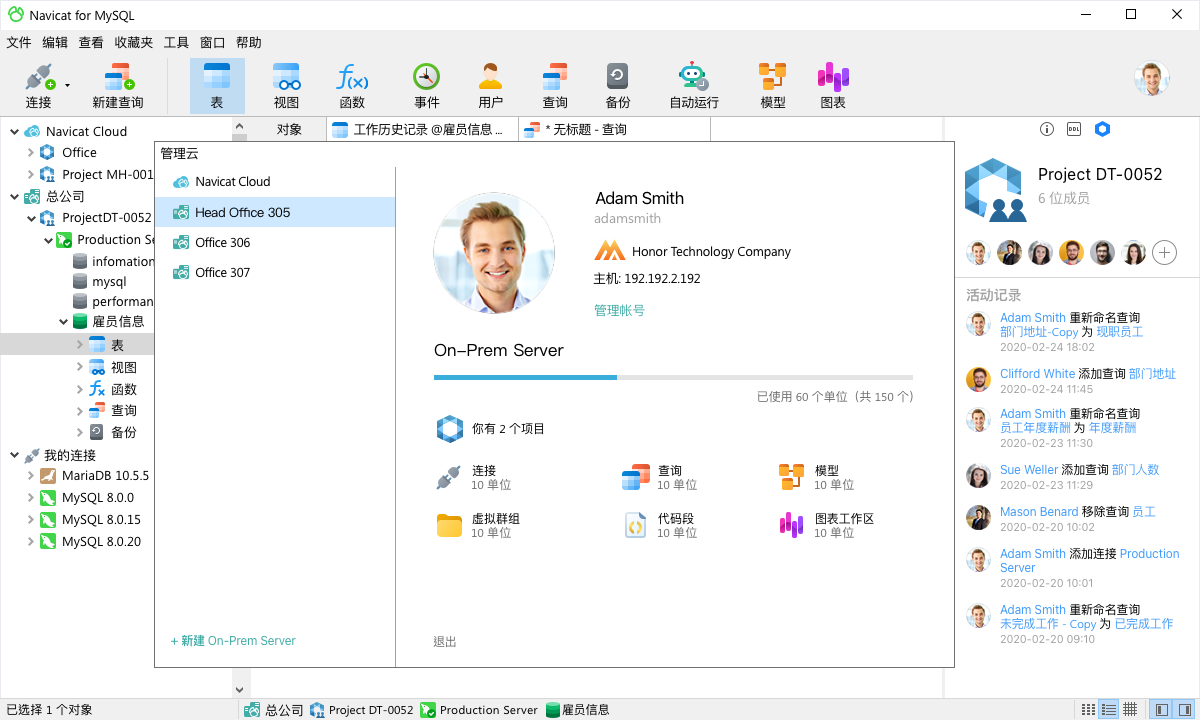Expand the Office tree node
This screenshot has height=720, width=1200.
(31, 153)
